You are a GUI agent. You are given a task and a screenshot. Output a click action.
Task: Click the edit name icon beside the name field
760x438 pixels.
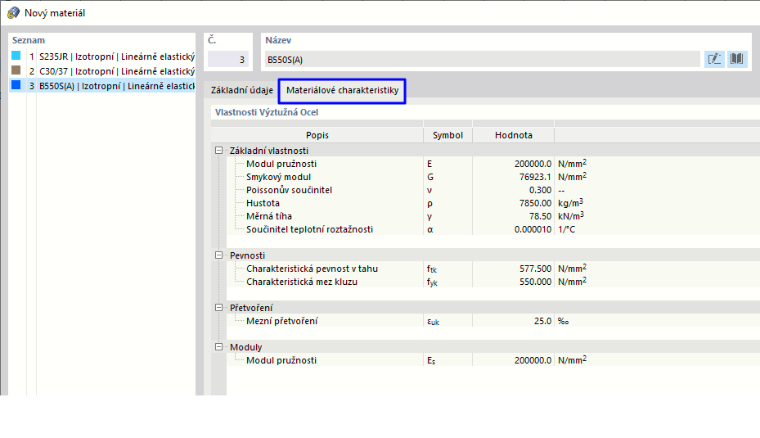[714, 59]
